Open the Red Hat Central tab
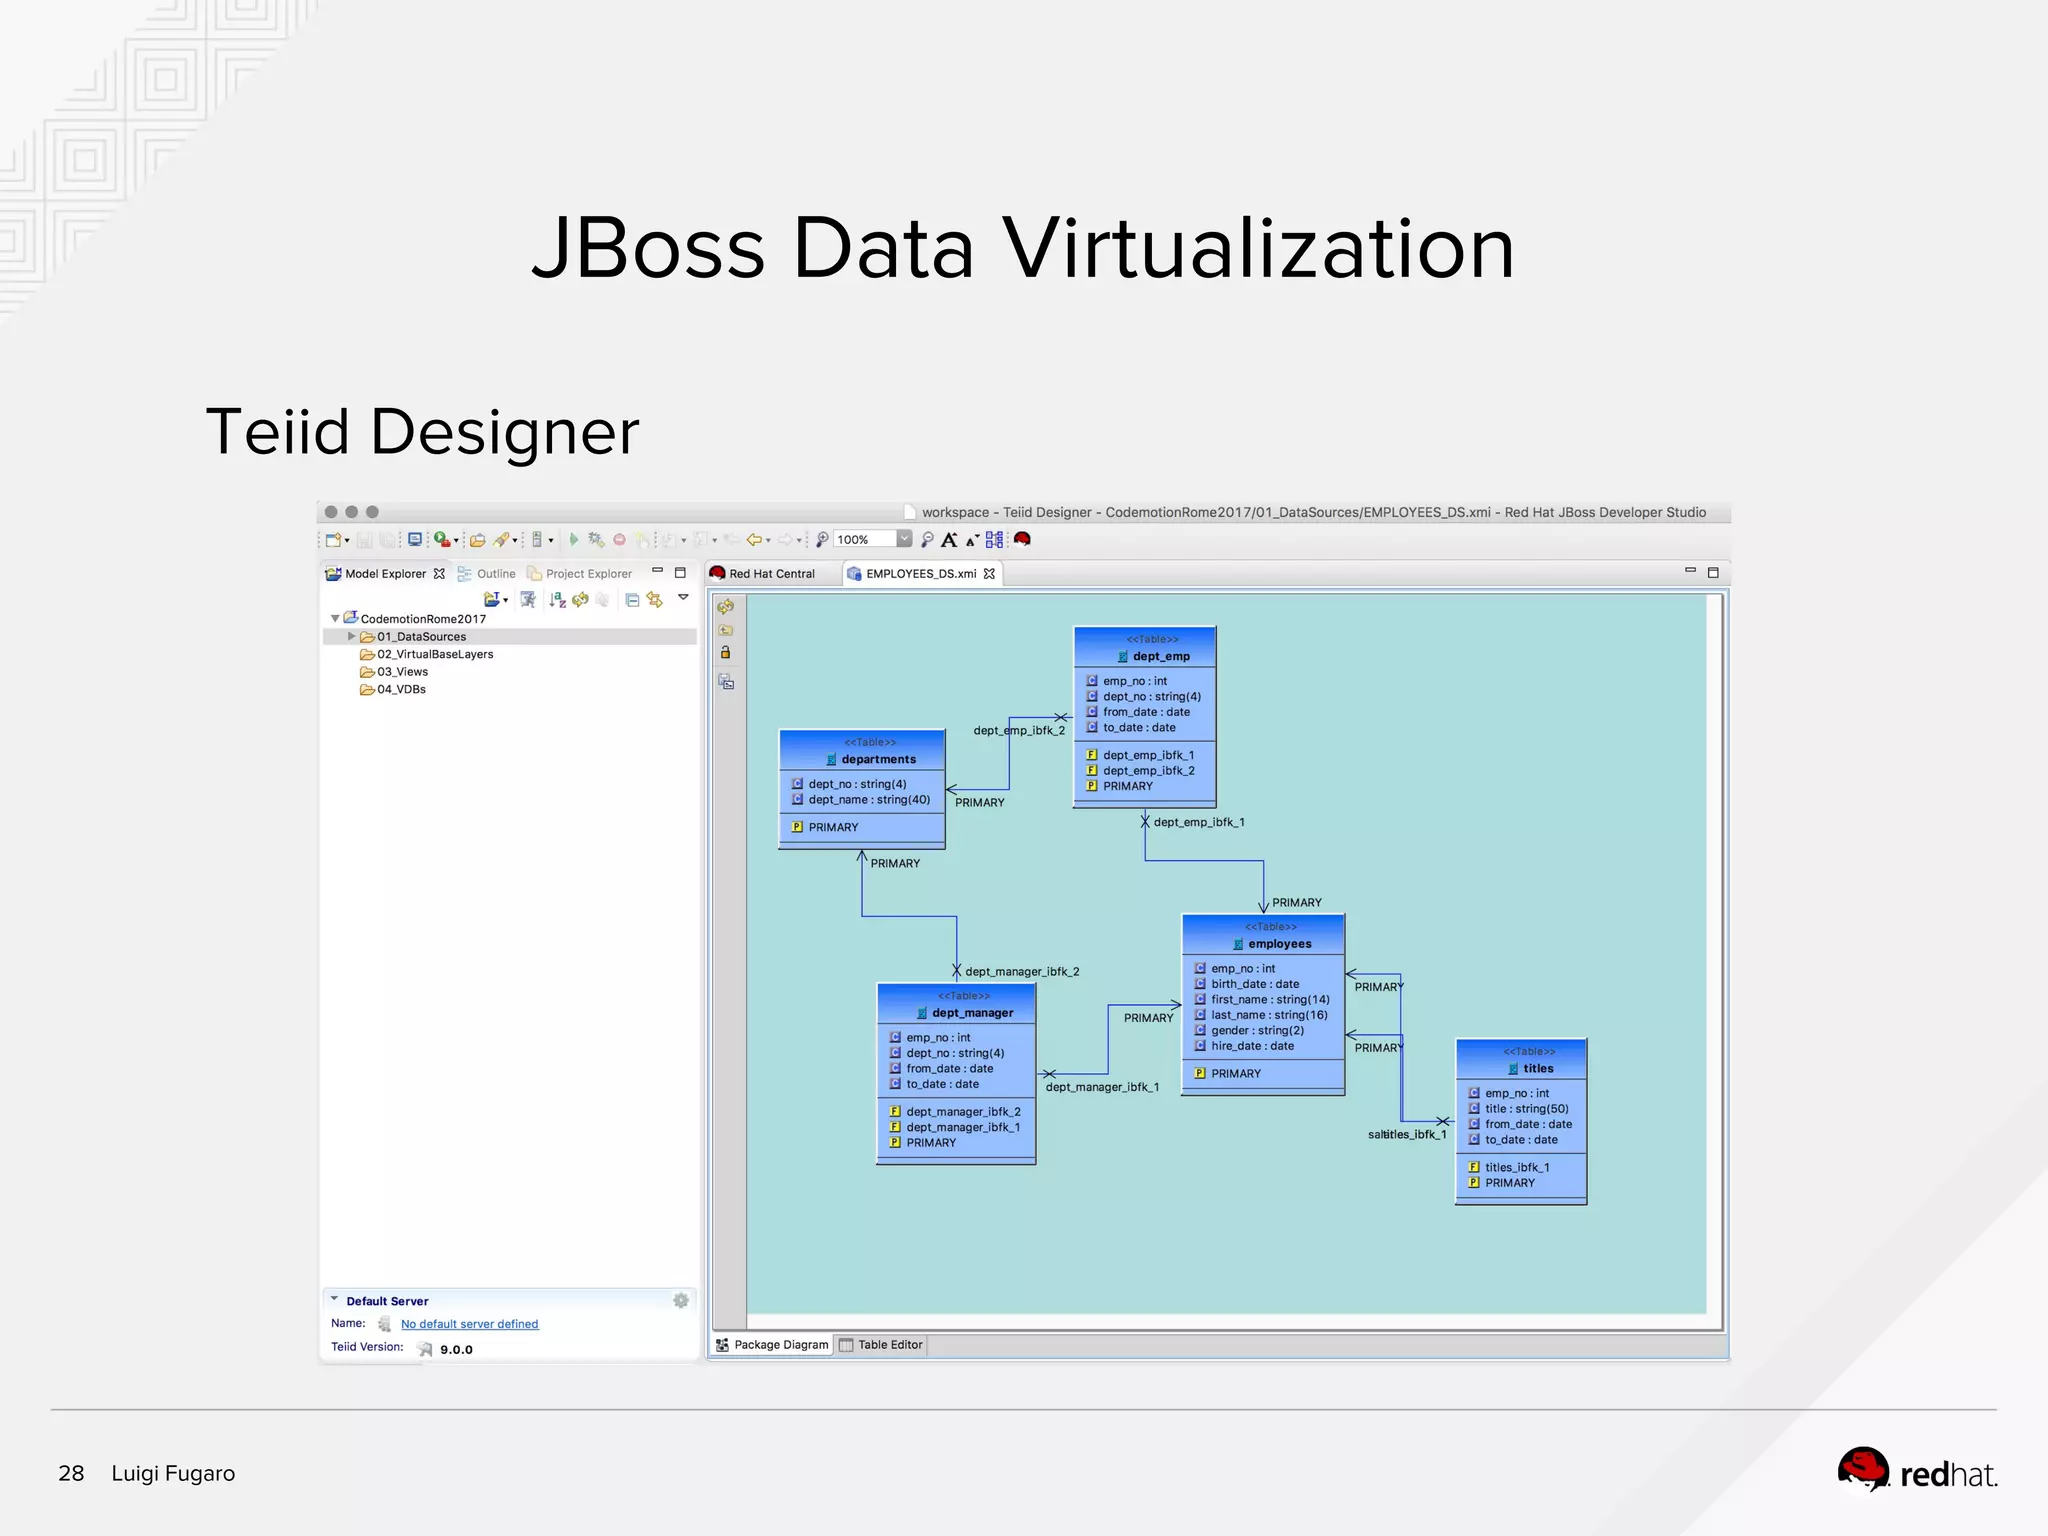This screenshot has height=1536, width=2048. tap(763, 574)
